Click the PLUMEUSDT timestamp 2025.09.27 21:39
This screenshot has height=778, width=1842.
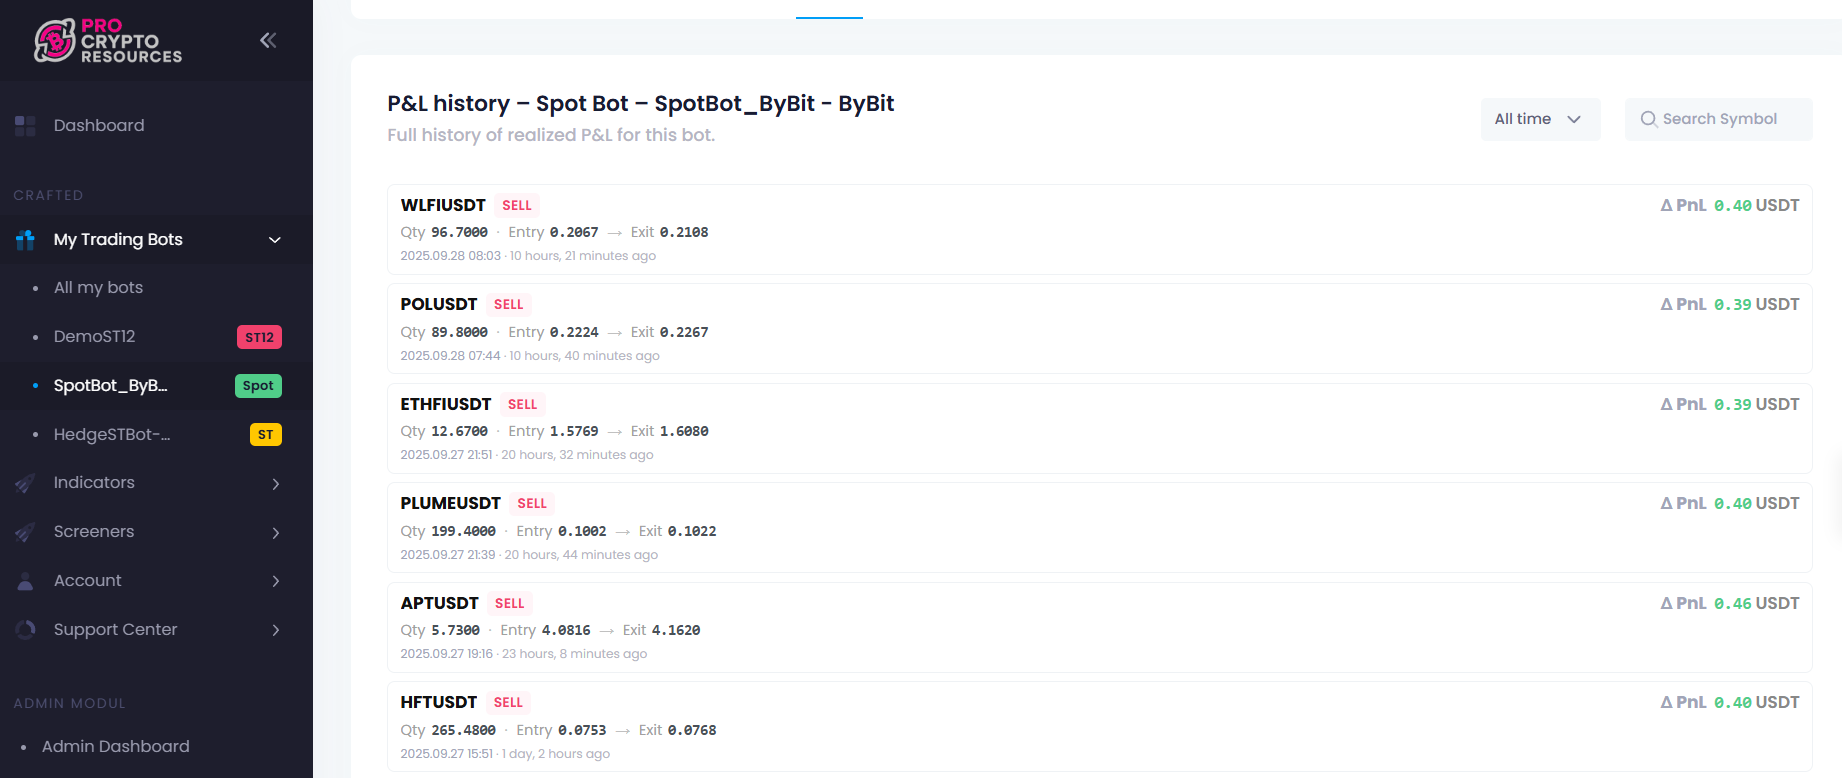coord(448,555)
